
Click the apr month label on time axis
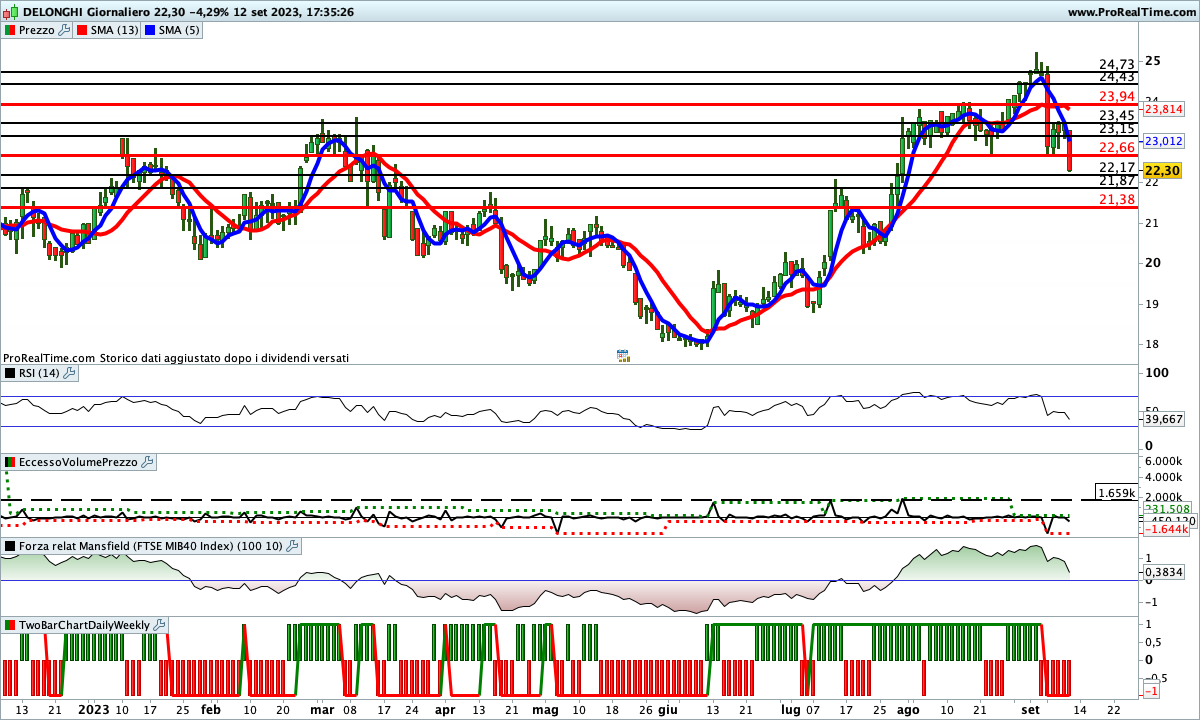coord(445,708)
